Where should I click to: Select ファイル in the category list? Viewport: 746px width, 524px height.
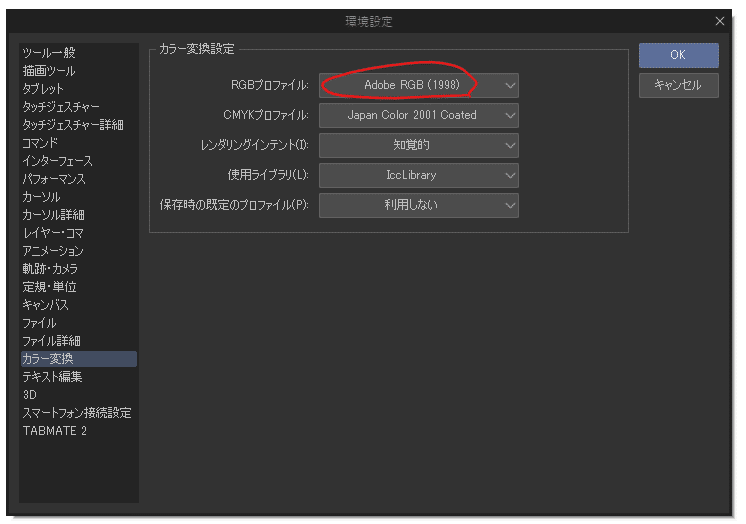[79, 323]
